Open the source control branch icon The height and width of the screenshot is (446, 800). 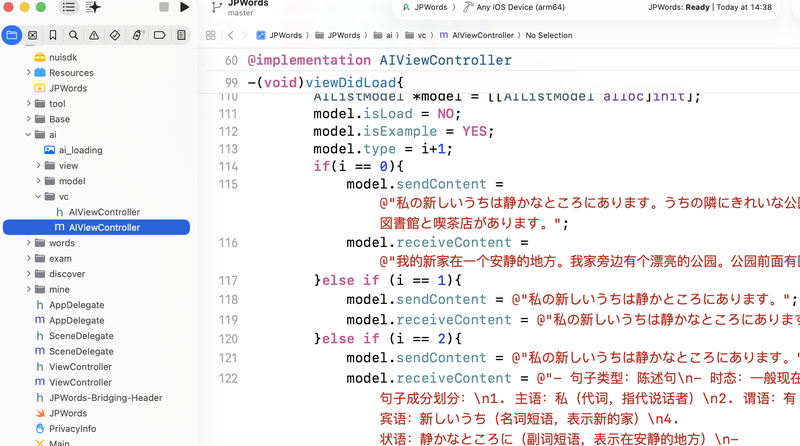pyautogui.click(x=217, y=7)
